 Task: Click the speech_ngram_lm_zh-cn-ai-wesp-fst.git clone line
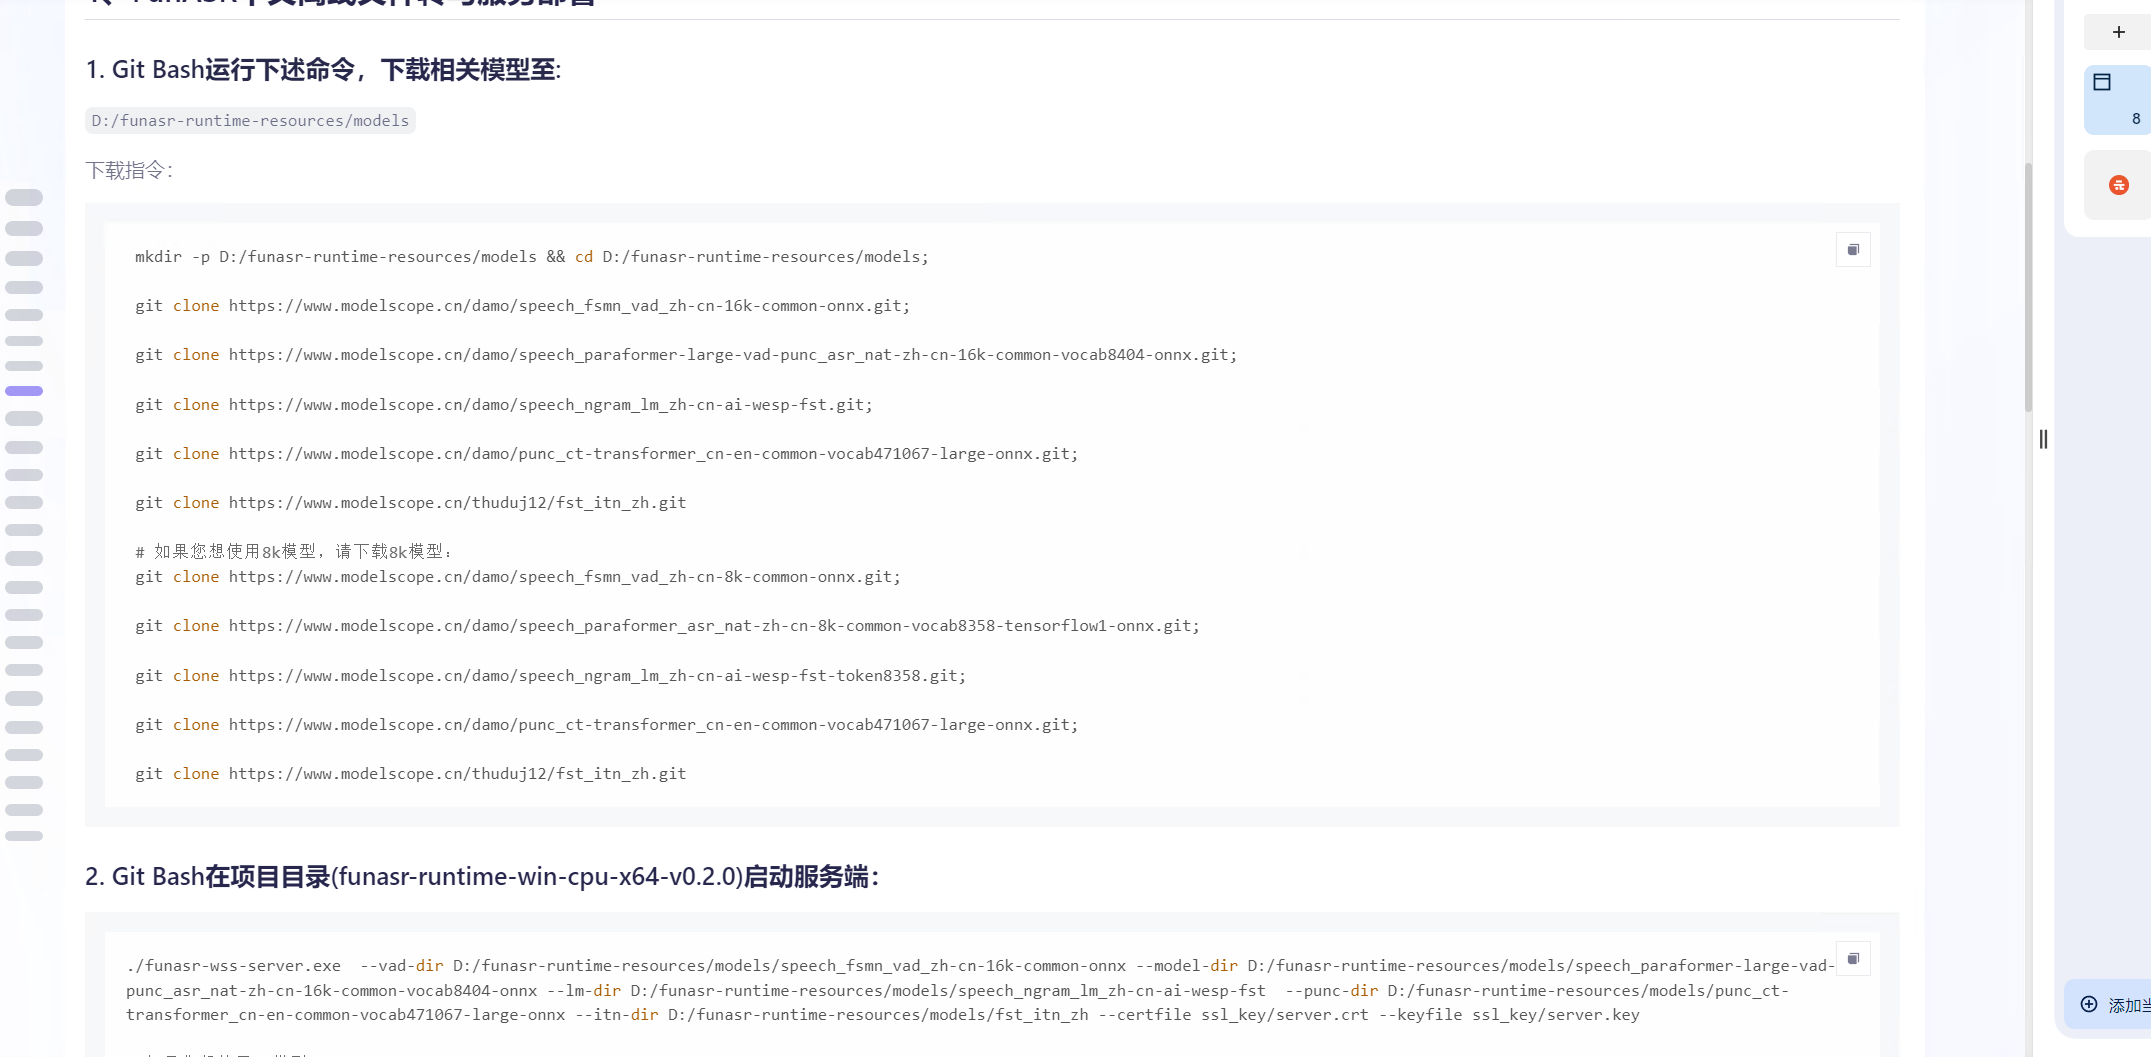(504, 405)
